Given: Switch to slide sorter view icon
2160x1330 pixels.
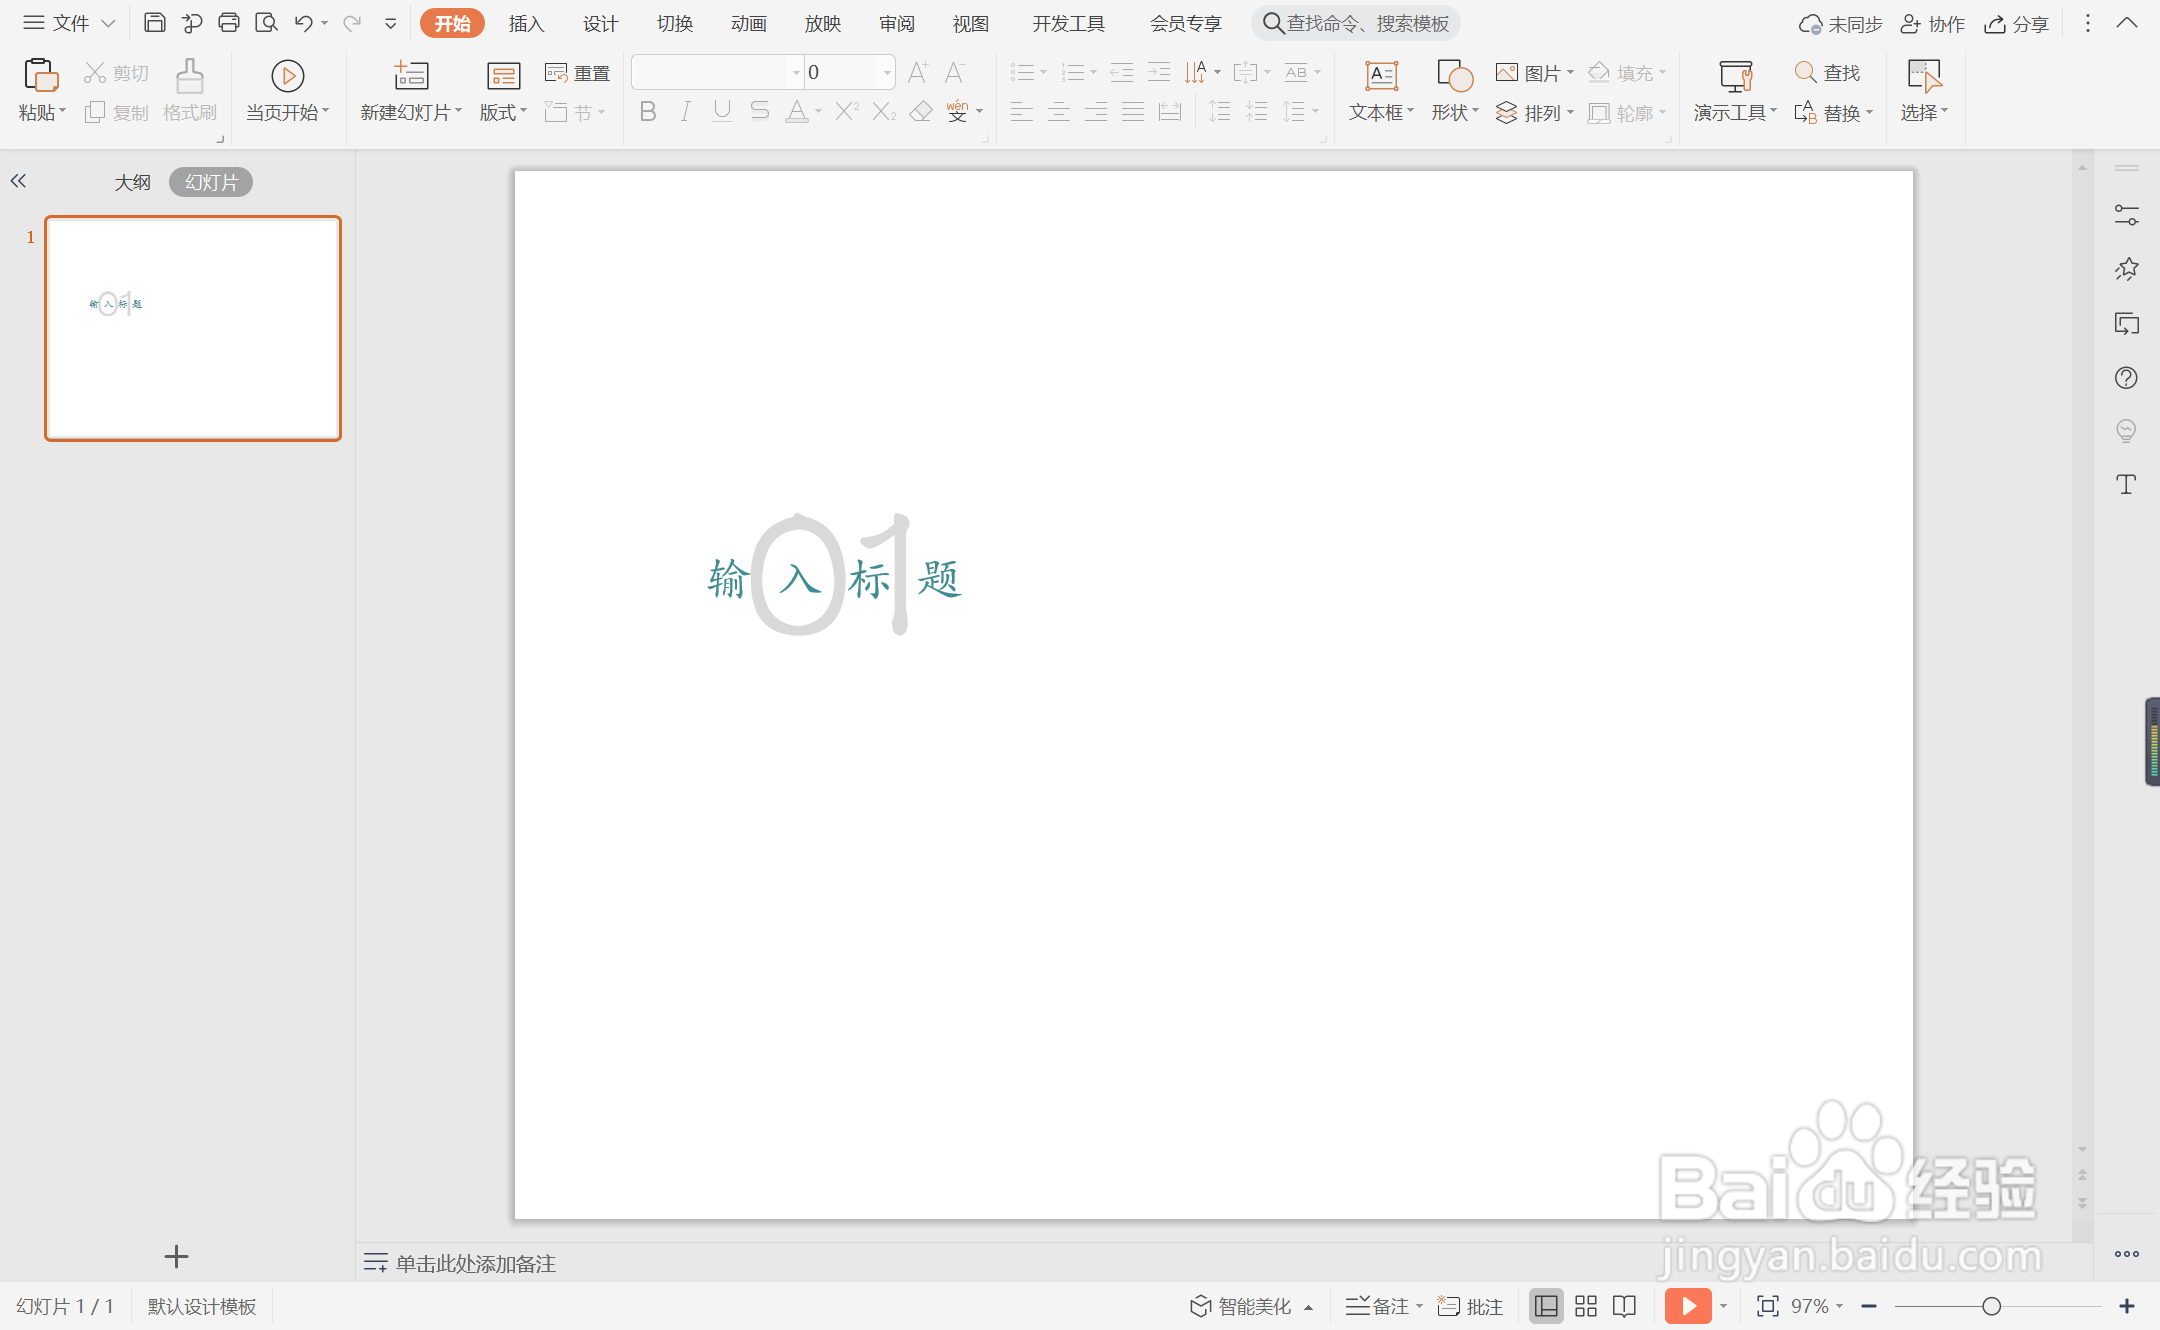Looking at the screenshot, I should tap(1586, 1306).
